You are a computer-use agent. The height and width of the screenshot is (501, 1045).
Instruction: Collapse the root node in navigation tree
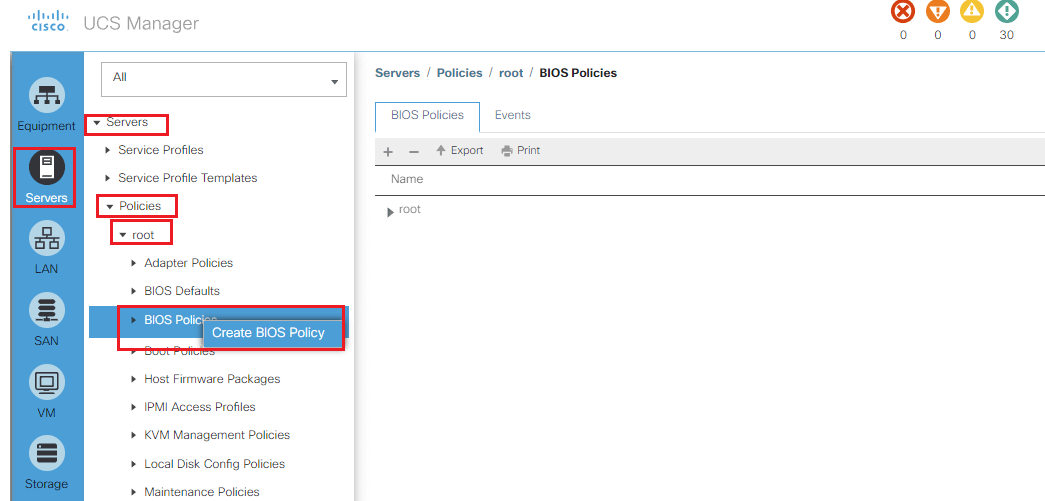pyautogui.click(x=123, y=235)
